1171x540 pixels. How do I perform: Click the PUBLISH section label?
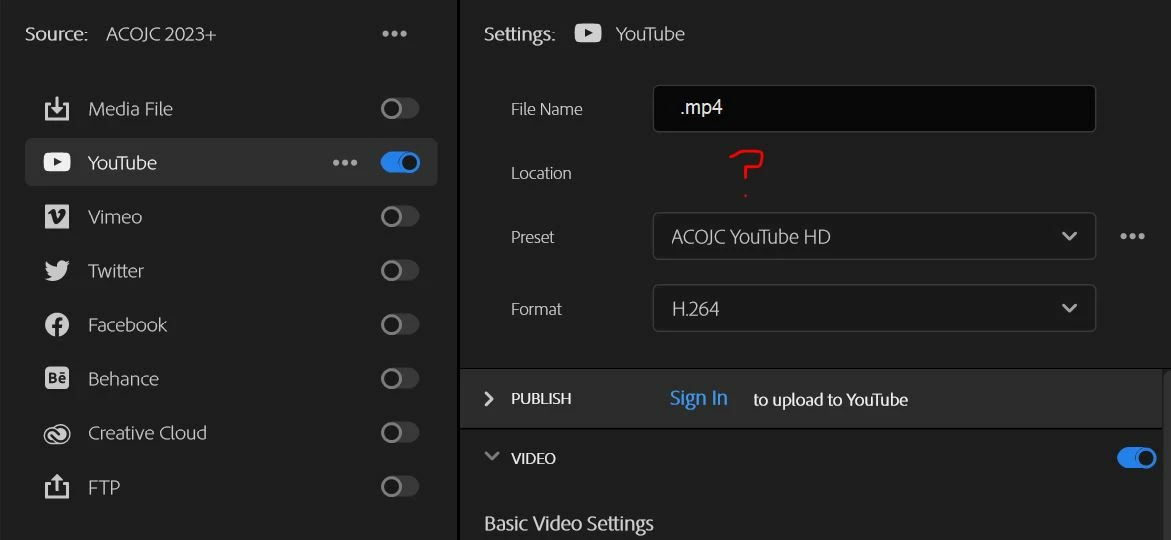tap(541, 399)
